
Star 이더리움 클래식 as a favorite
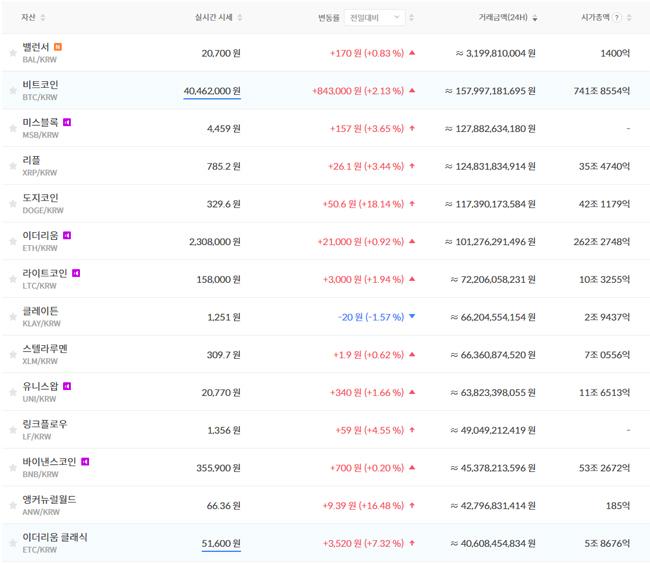pos(12,543)
